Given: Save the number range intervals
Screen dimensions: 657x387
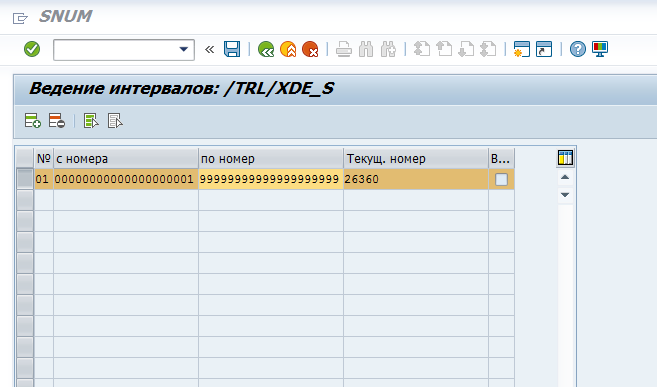Looking at the screenshot, I should point(232,49).
